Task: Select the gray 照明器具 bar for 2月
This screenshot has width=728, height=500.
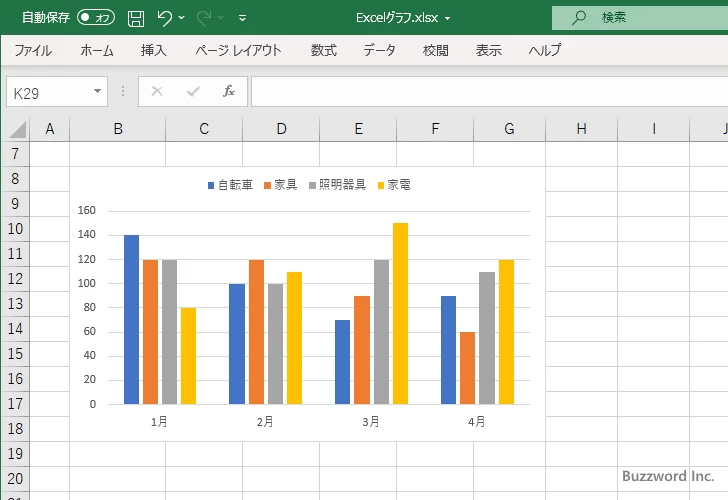Action: [x=275, y=344]
